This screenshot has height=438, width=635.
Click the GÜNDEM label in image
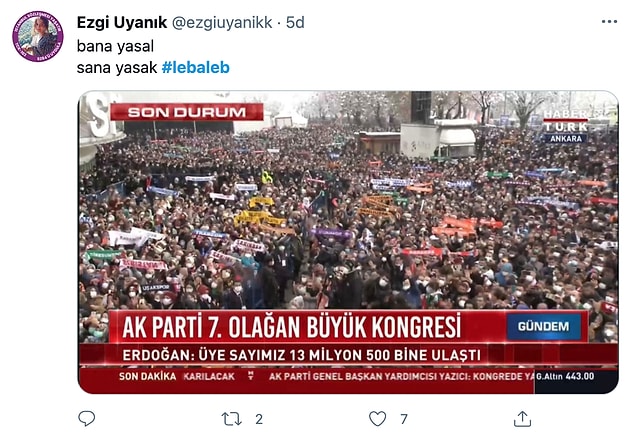[x=543, y=326]
